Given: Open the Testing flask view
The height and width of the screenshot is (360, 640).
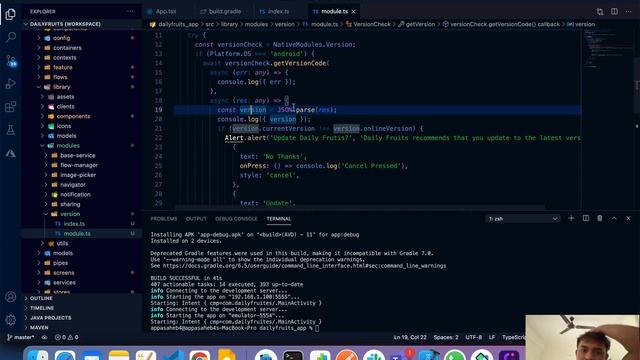Looking at the screenshot, I should point(11,130).
